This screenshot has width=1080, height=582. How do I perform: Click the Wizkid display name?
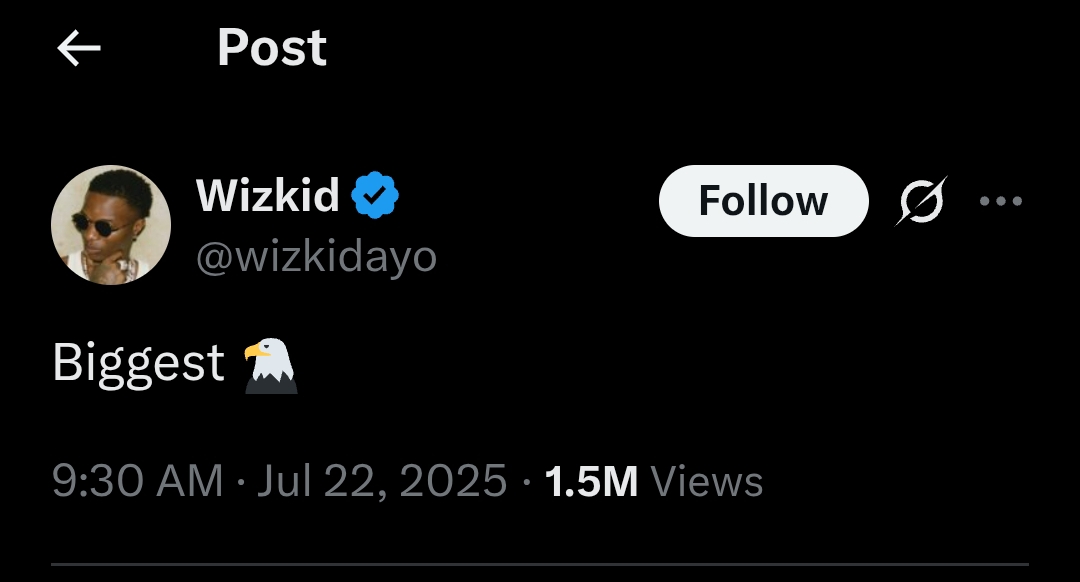[268, 195]
